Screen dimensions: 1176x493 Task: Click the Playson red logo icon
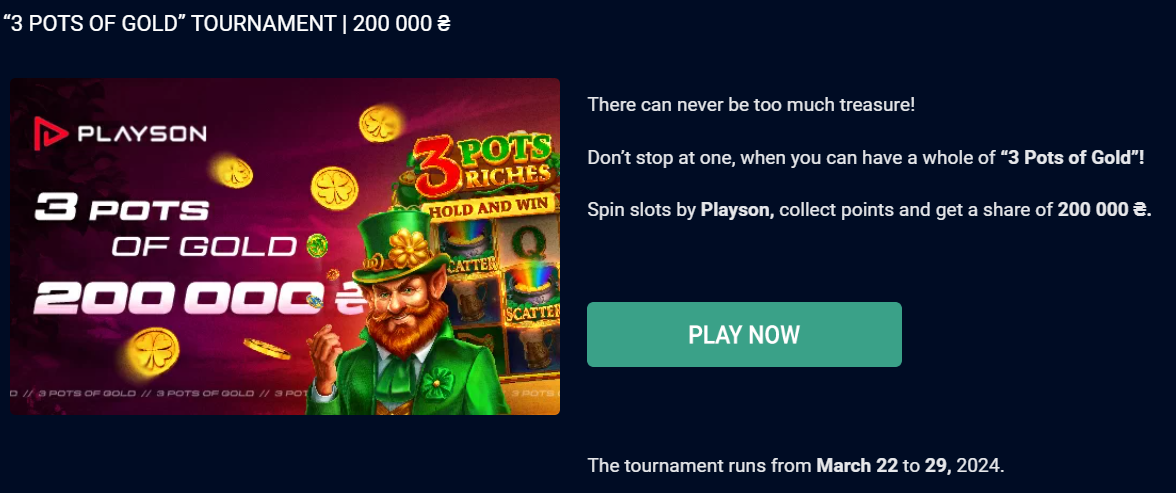point(50,134)
